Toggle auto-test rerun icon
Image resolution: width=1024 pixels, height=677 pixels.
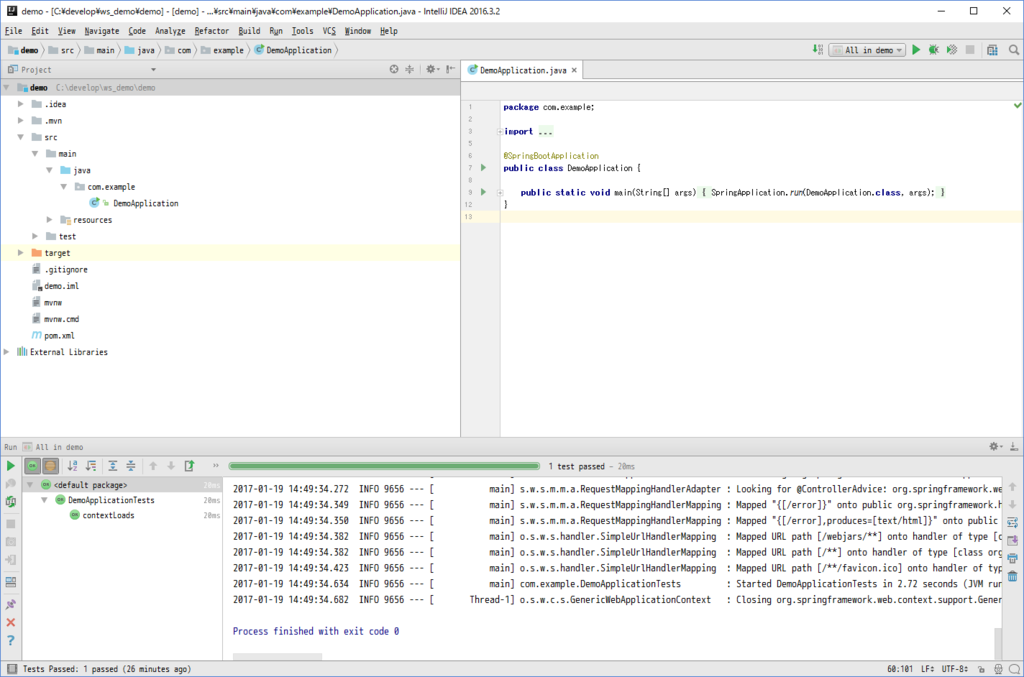pyautogui.click(x=10, y=501)
